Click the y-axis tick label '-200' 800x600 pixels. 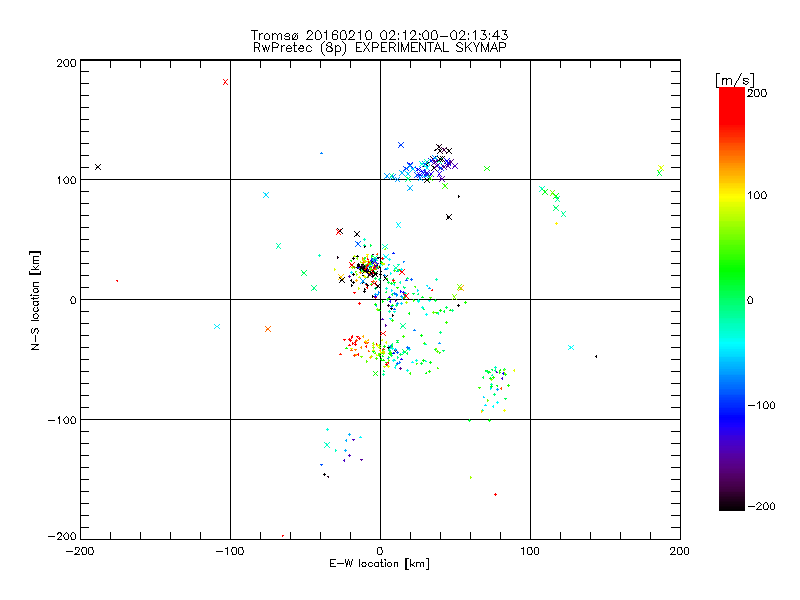point(62,536)
